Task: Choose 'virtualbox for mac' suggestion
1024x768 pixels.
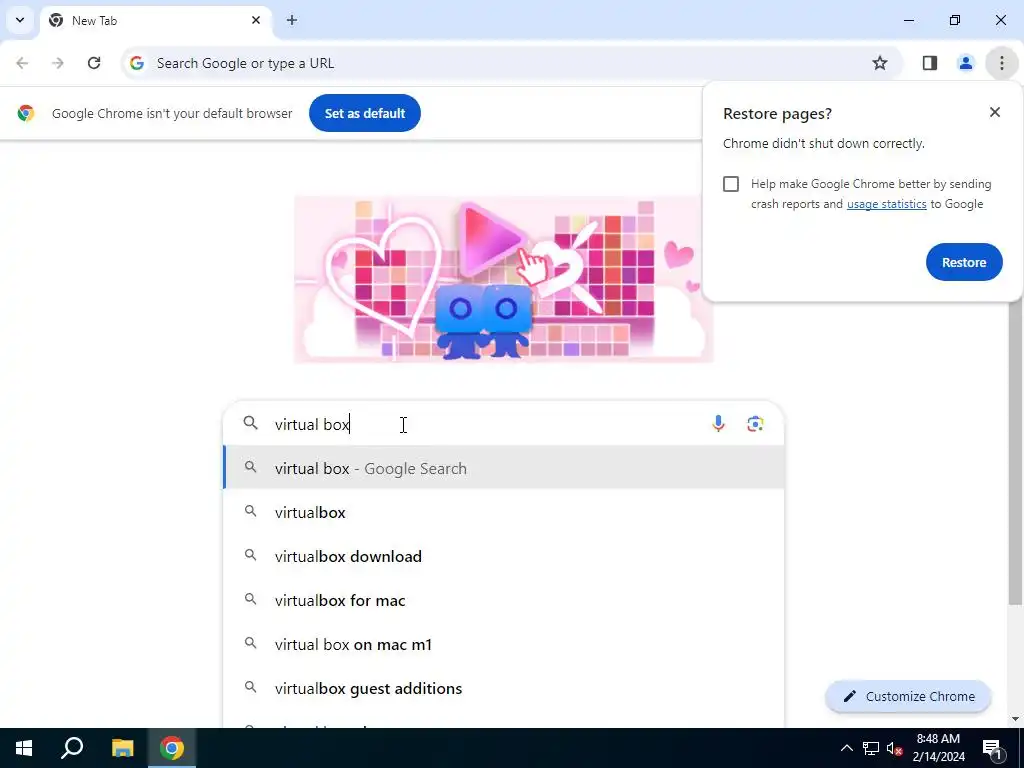Action: (504, 600)
